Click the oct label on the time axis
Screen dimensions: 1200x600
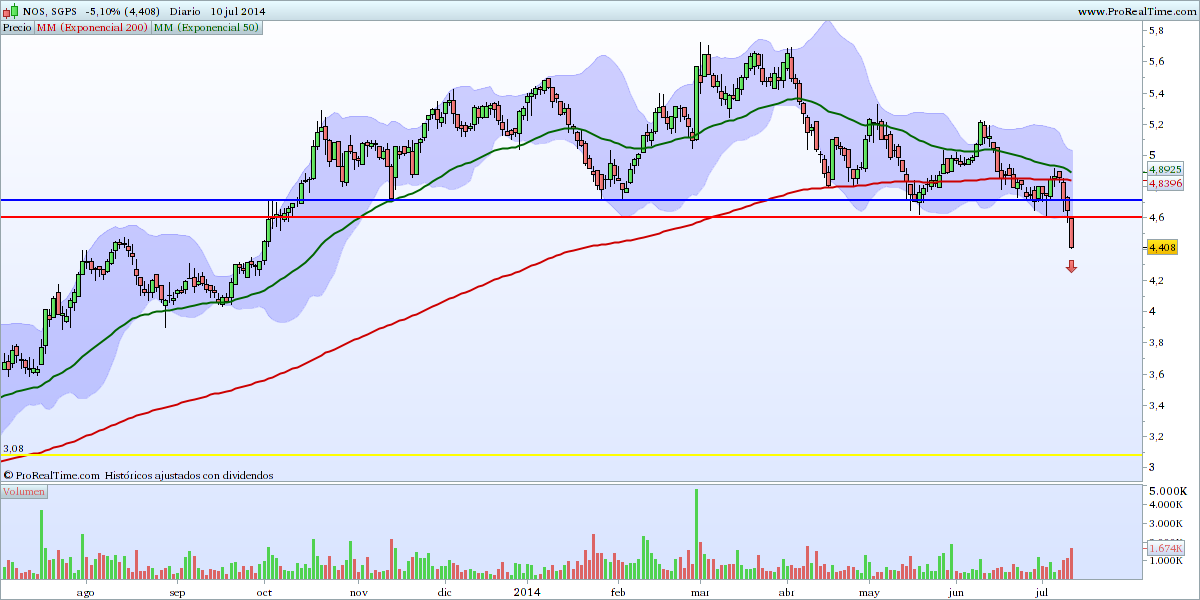pos(264,592)
